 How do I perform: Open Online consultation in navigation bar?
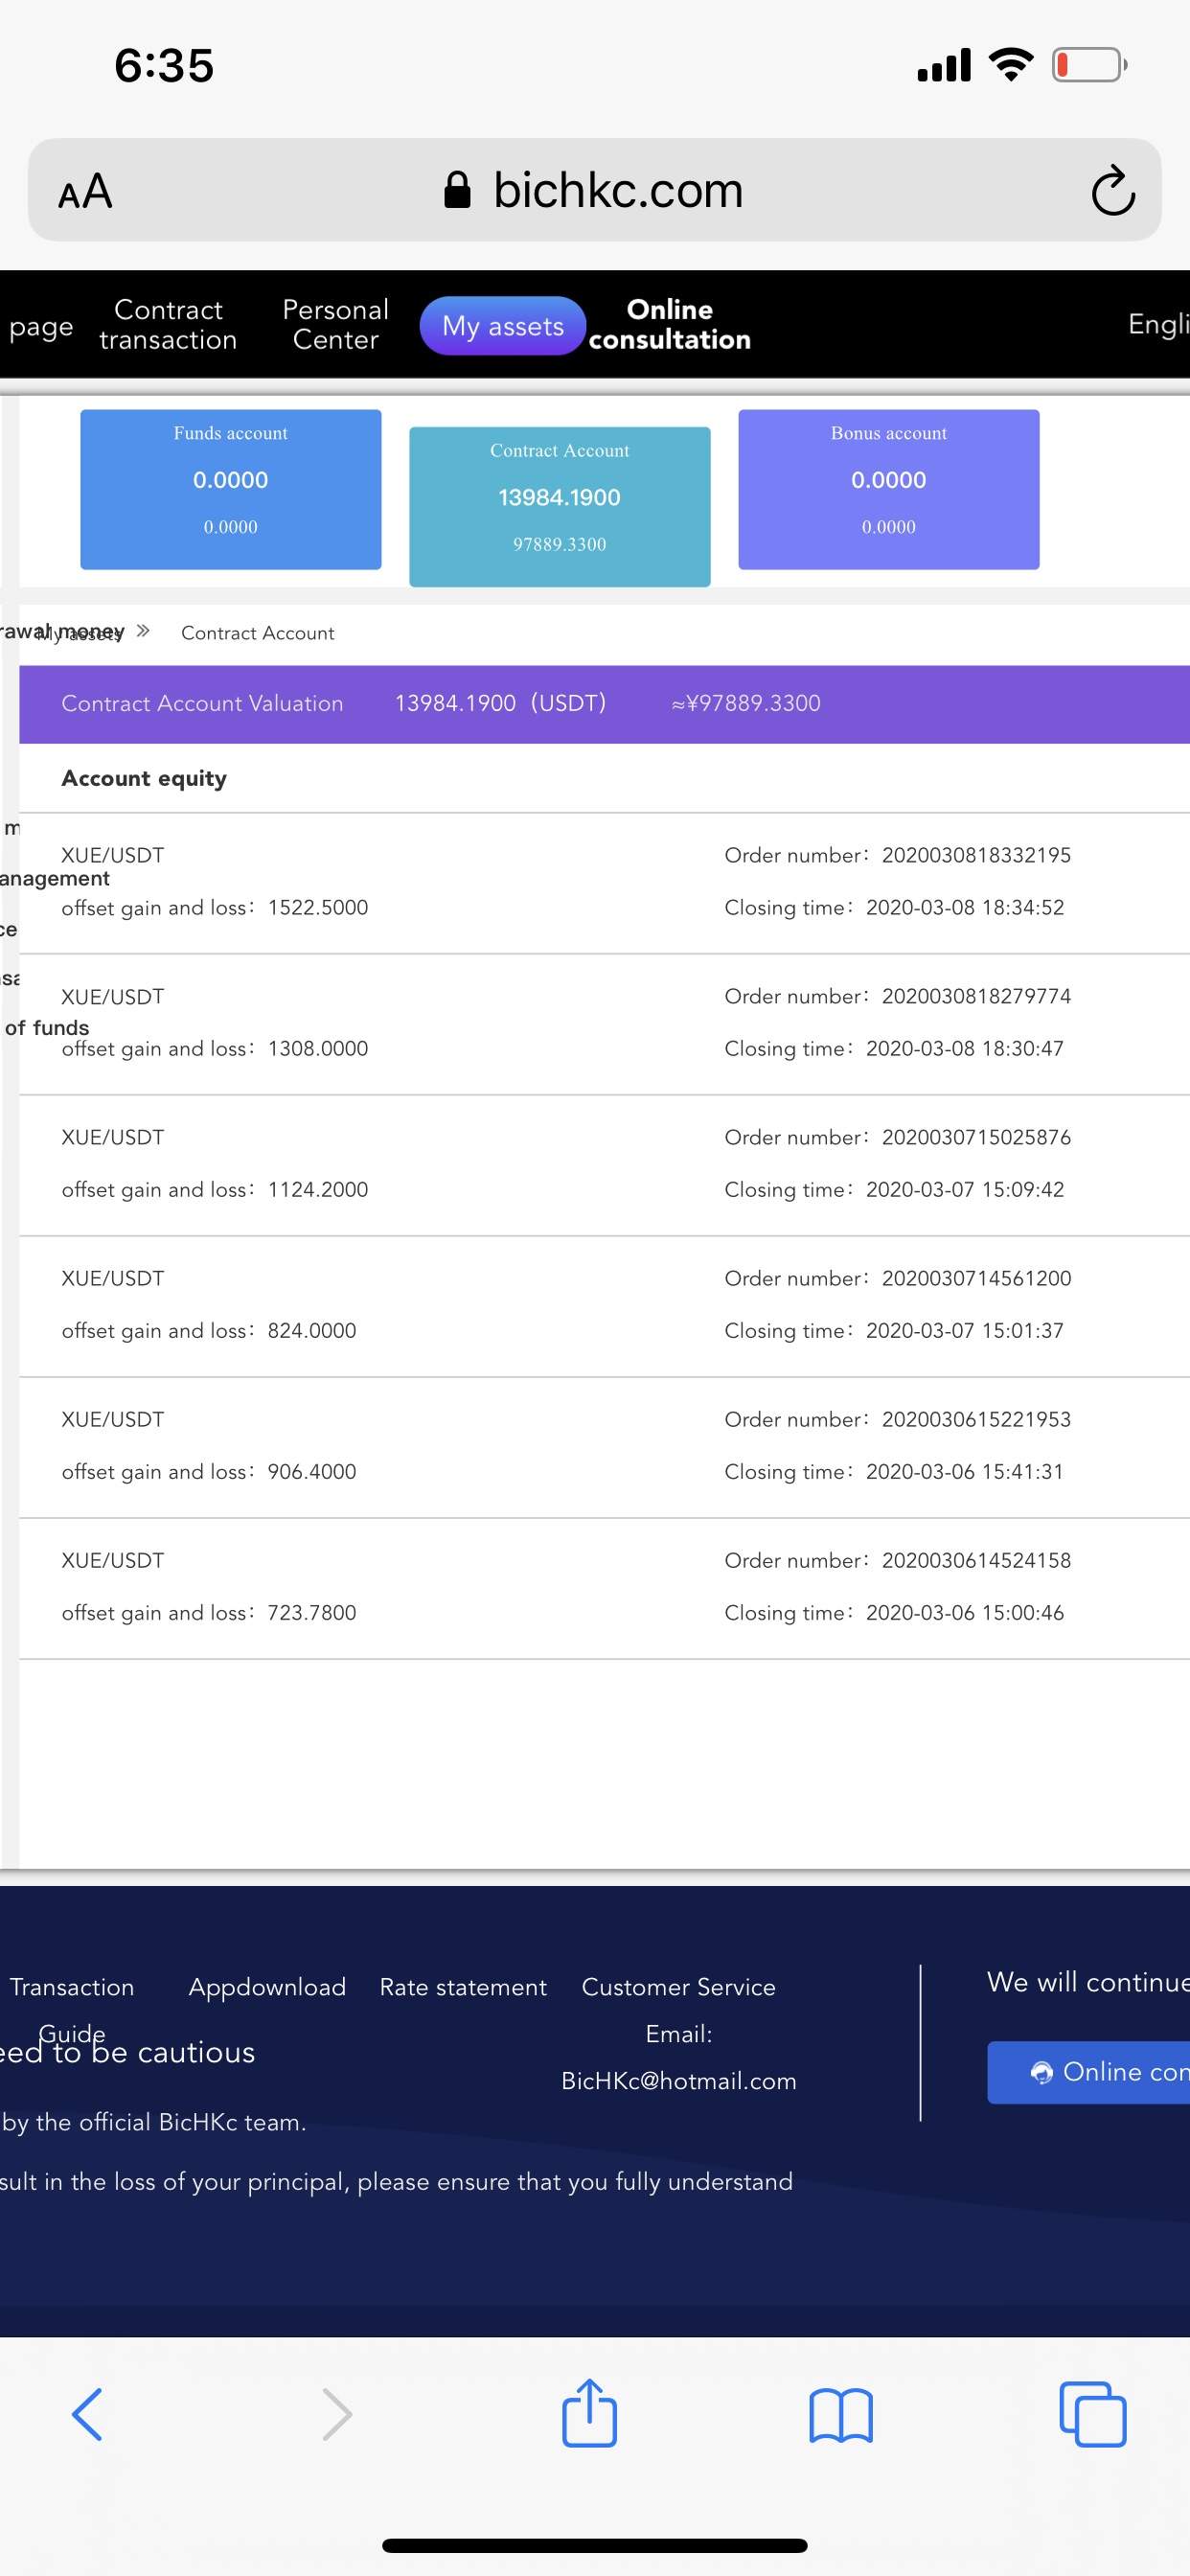669,325
